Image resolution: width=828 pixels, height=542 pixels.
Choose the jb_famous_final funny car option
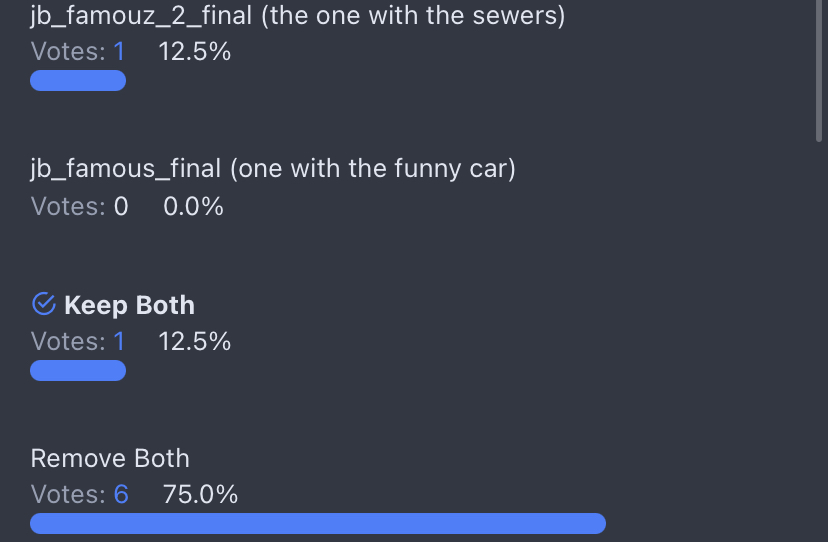[x=273, y=169]
